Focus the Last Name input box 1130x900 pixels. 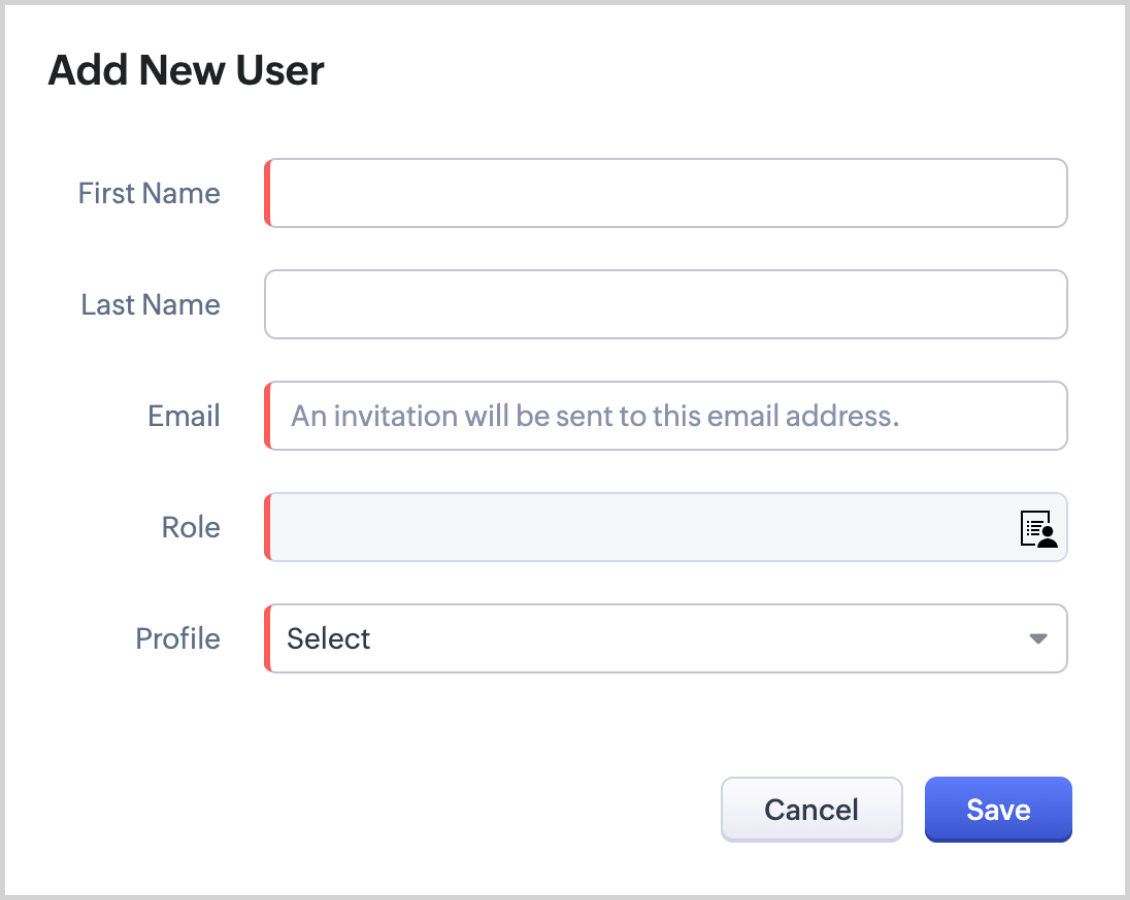(666, 304)
